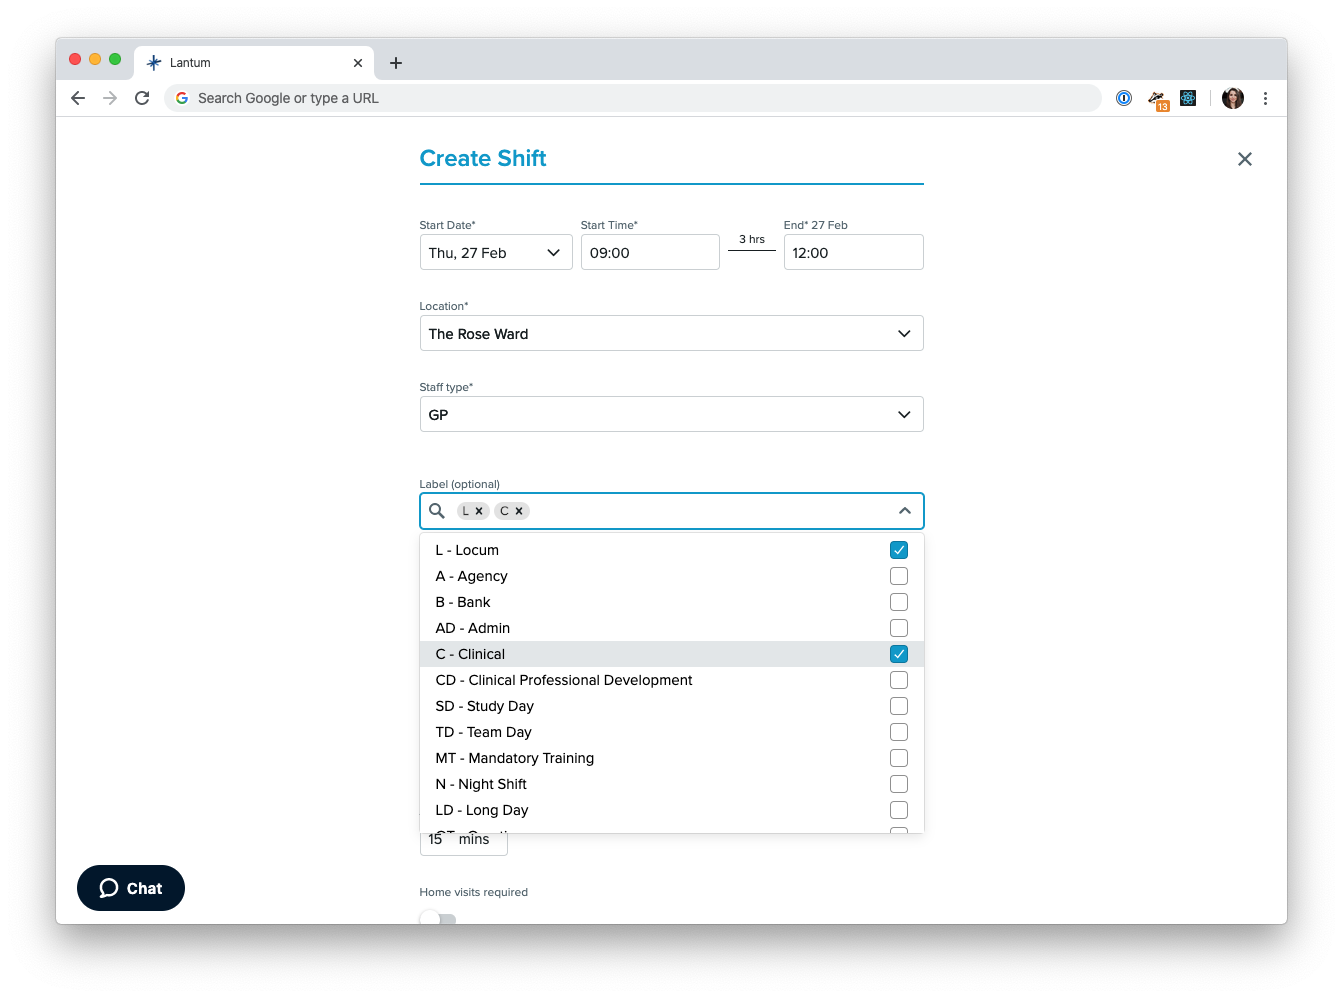The image size is (1343, 998).
Task: Click the search magnifier icon in Label field
Action: coord(437,511)
